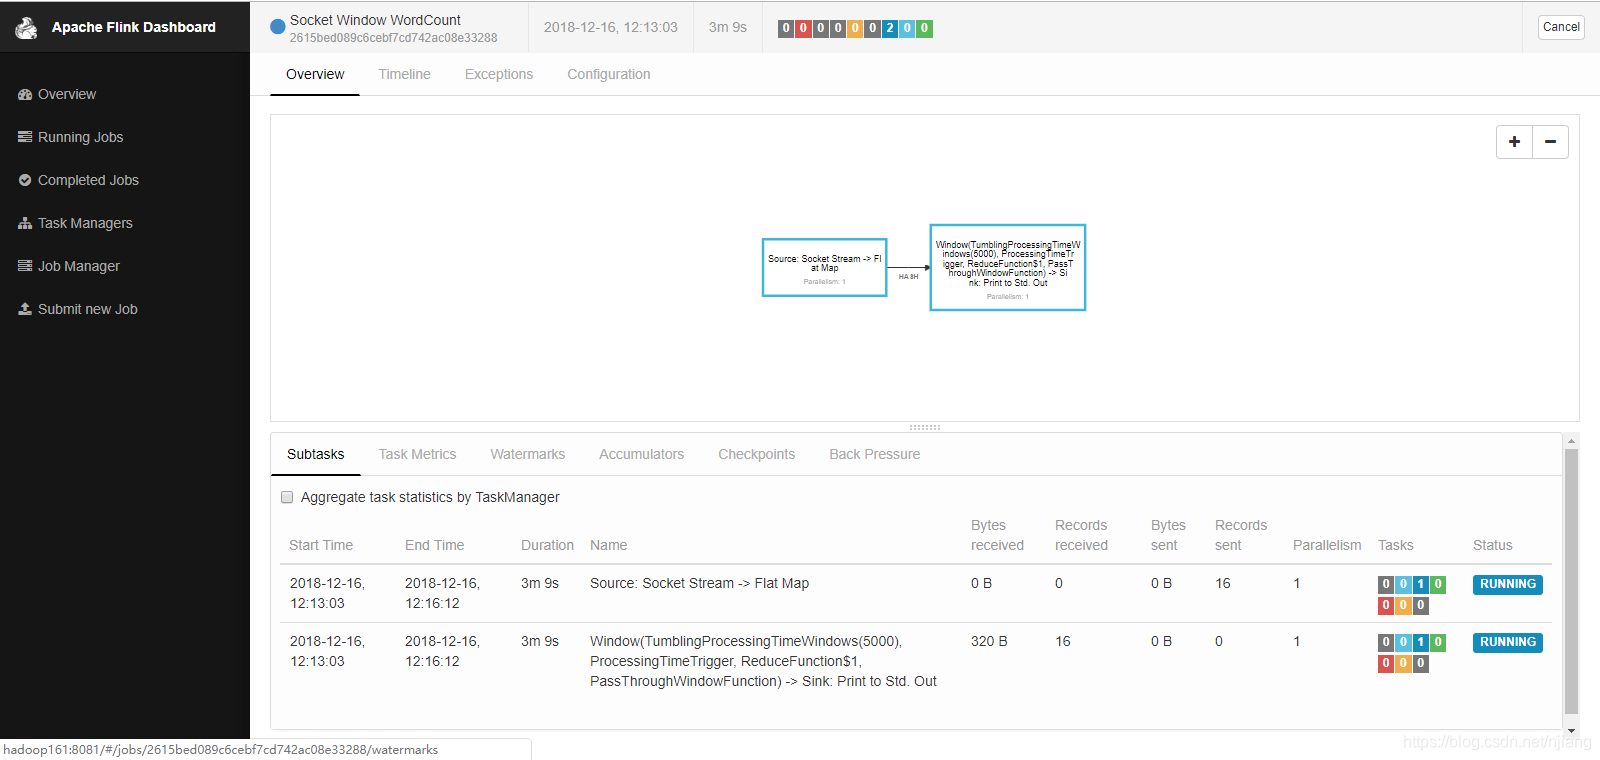The width and height of the screenshot is (1600, 760).
Task: Select the Source: Socket Stream graph node
Action: coord(825,267)
